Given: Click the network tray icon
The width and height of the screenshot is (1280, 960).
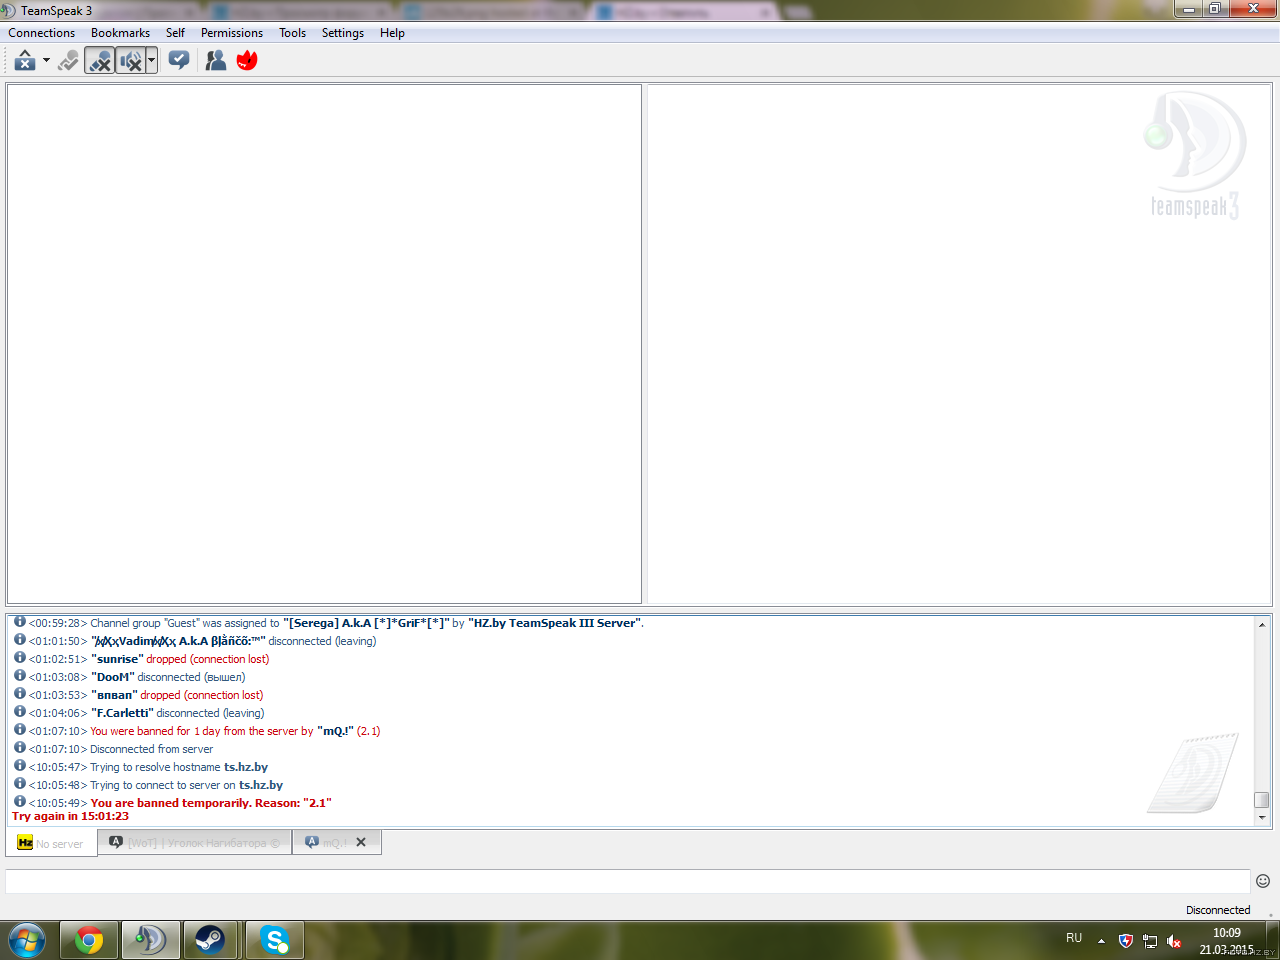Looking at the screenshot, I should tap(1150, 940).
